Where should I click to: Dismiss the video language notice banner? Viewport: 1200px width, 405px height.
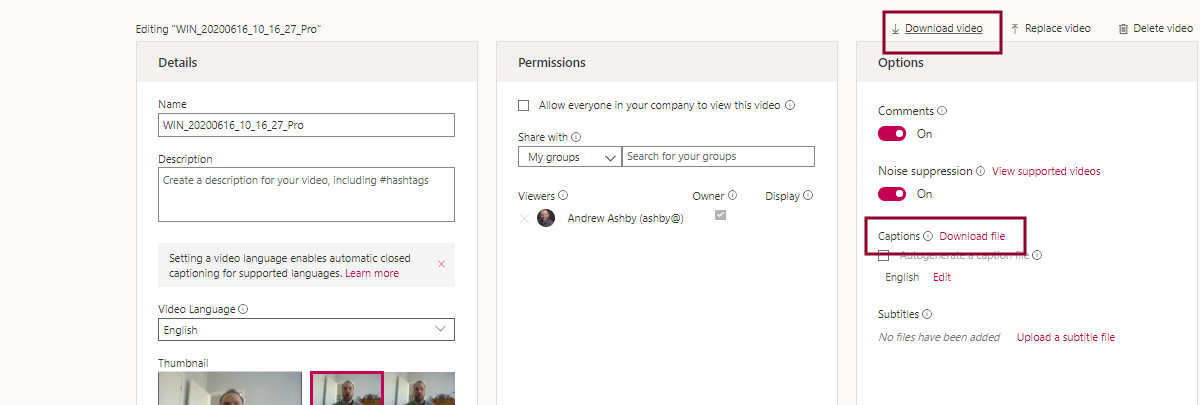click(441, 264)
